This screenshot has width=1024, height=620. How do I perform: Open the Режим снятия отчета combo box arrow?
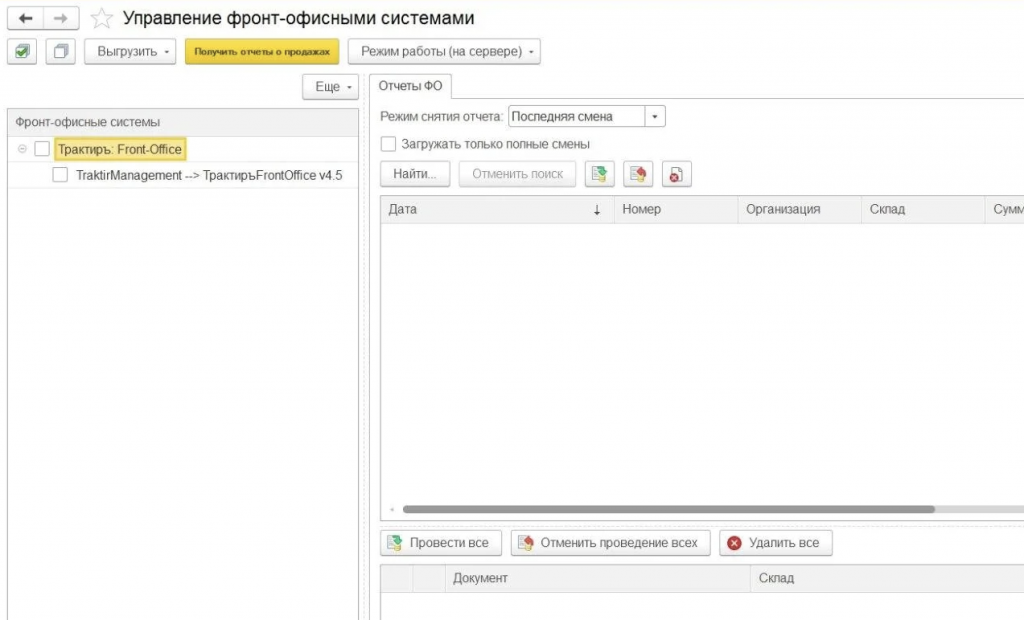pyautogui.click(x=655, y=116)
